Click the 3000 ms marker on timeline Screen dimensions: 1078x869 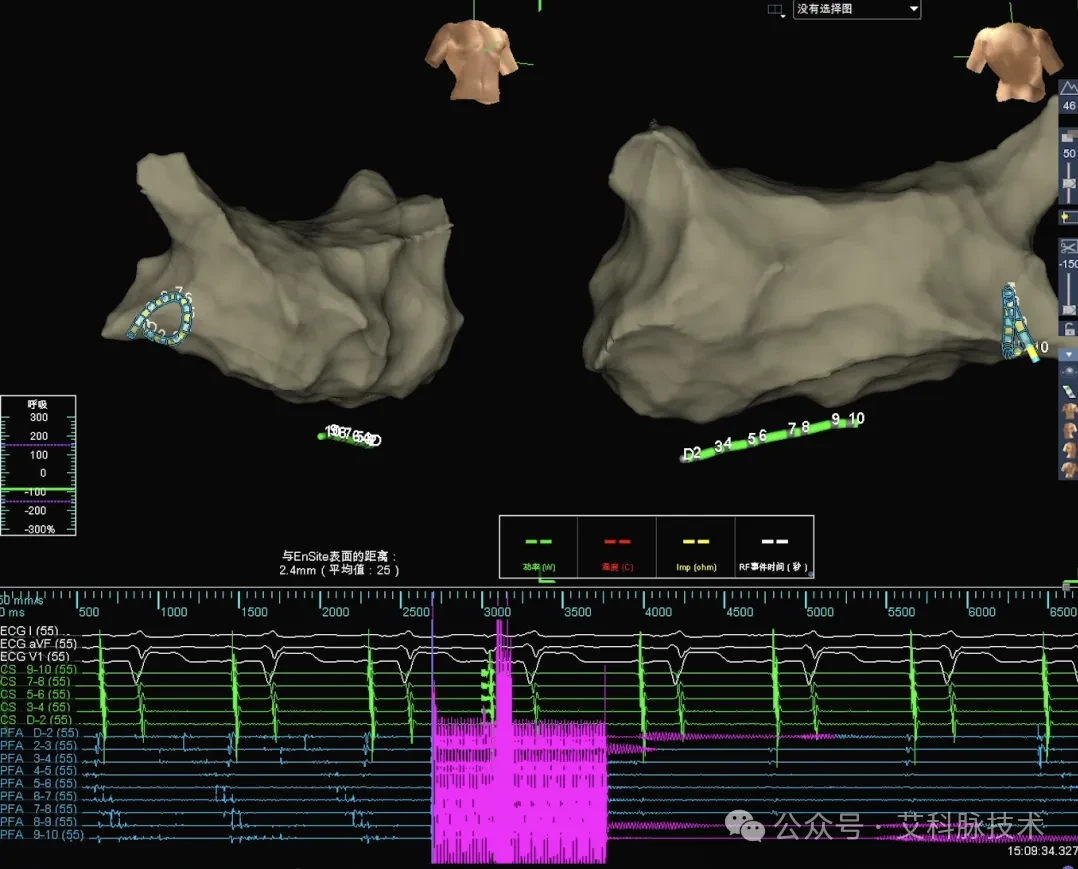(496, 612)
